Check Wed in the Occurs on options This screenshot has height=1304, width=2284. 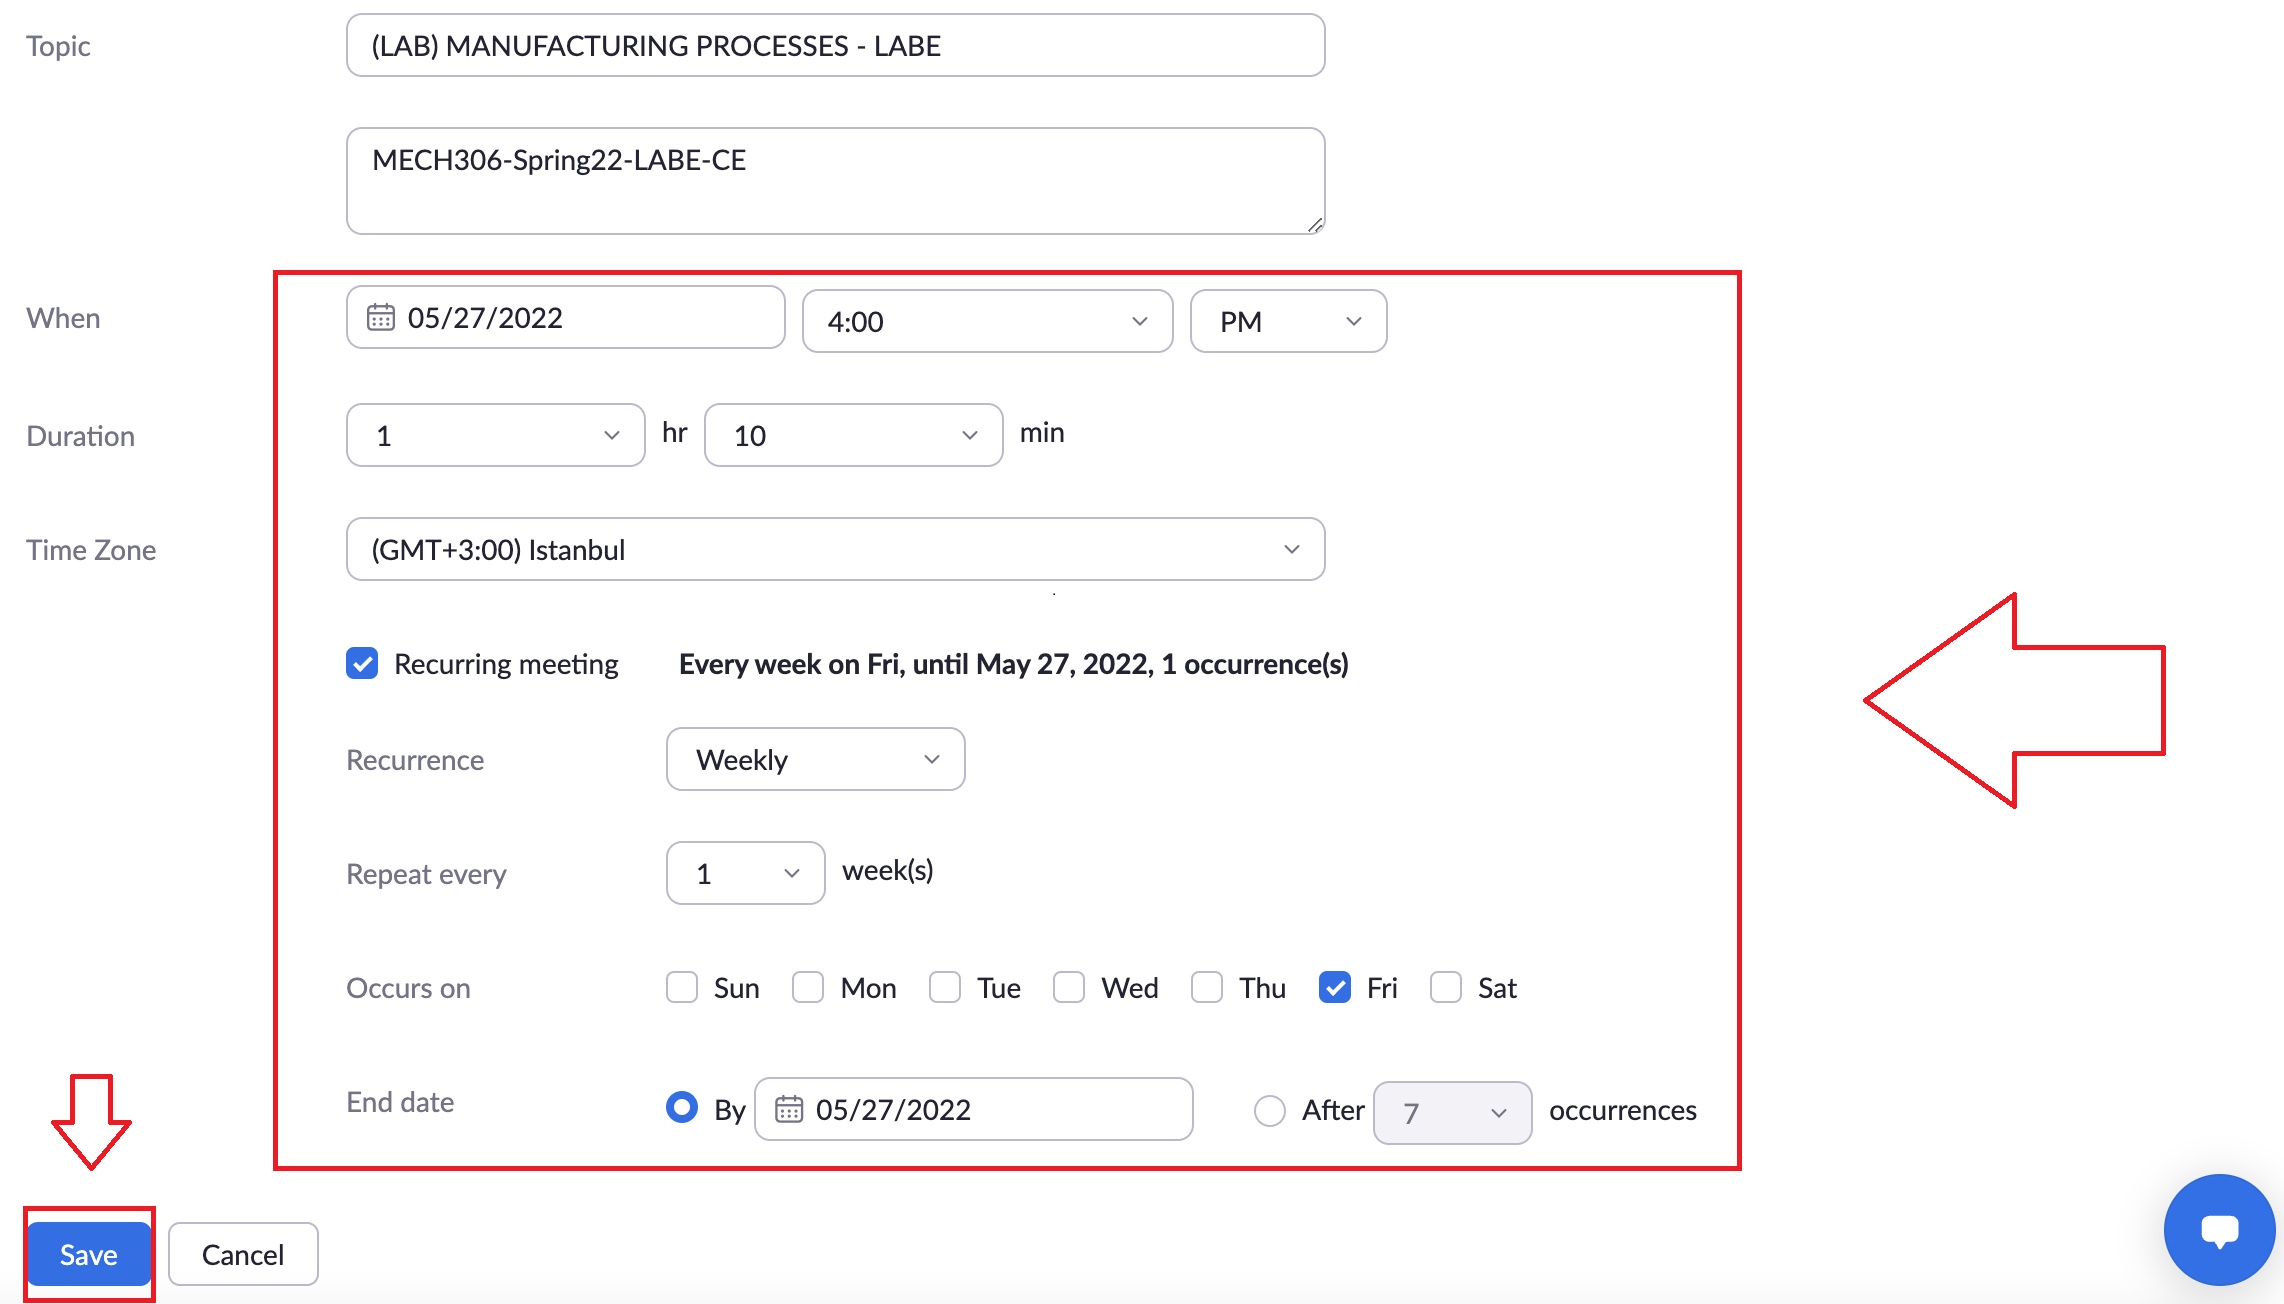pos(1068,987)
